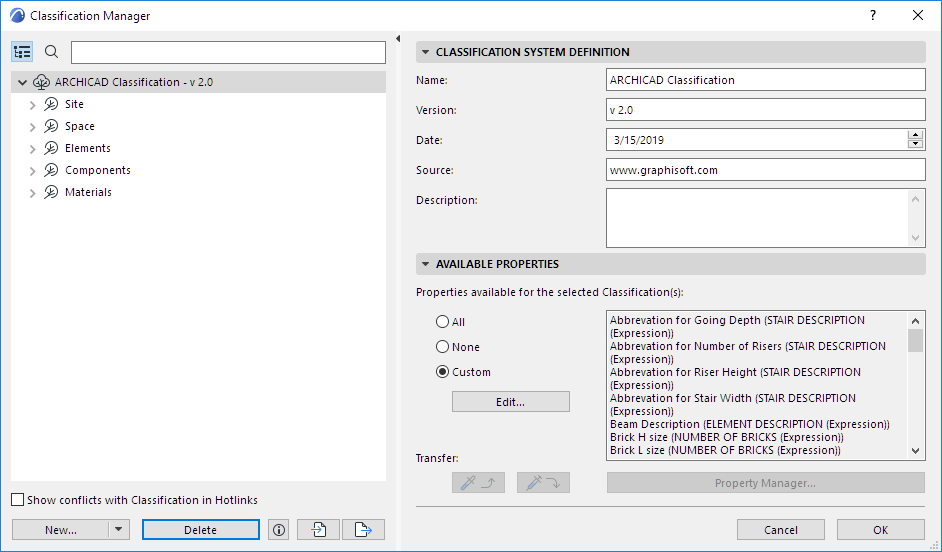
Task: Click the ARCHICAD logo in title bar
Action: [17, 16]
